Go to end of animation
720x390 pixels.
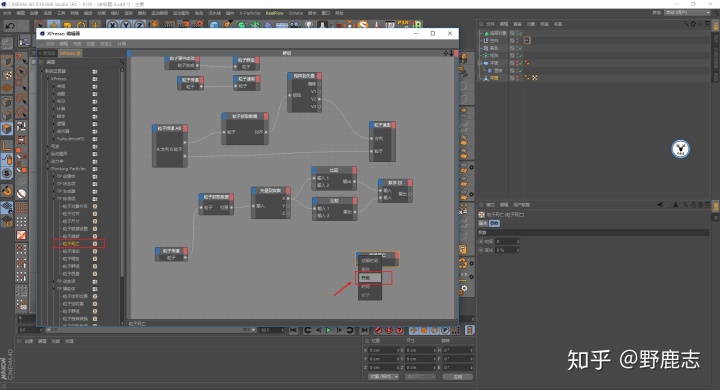(364, 330)
